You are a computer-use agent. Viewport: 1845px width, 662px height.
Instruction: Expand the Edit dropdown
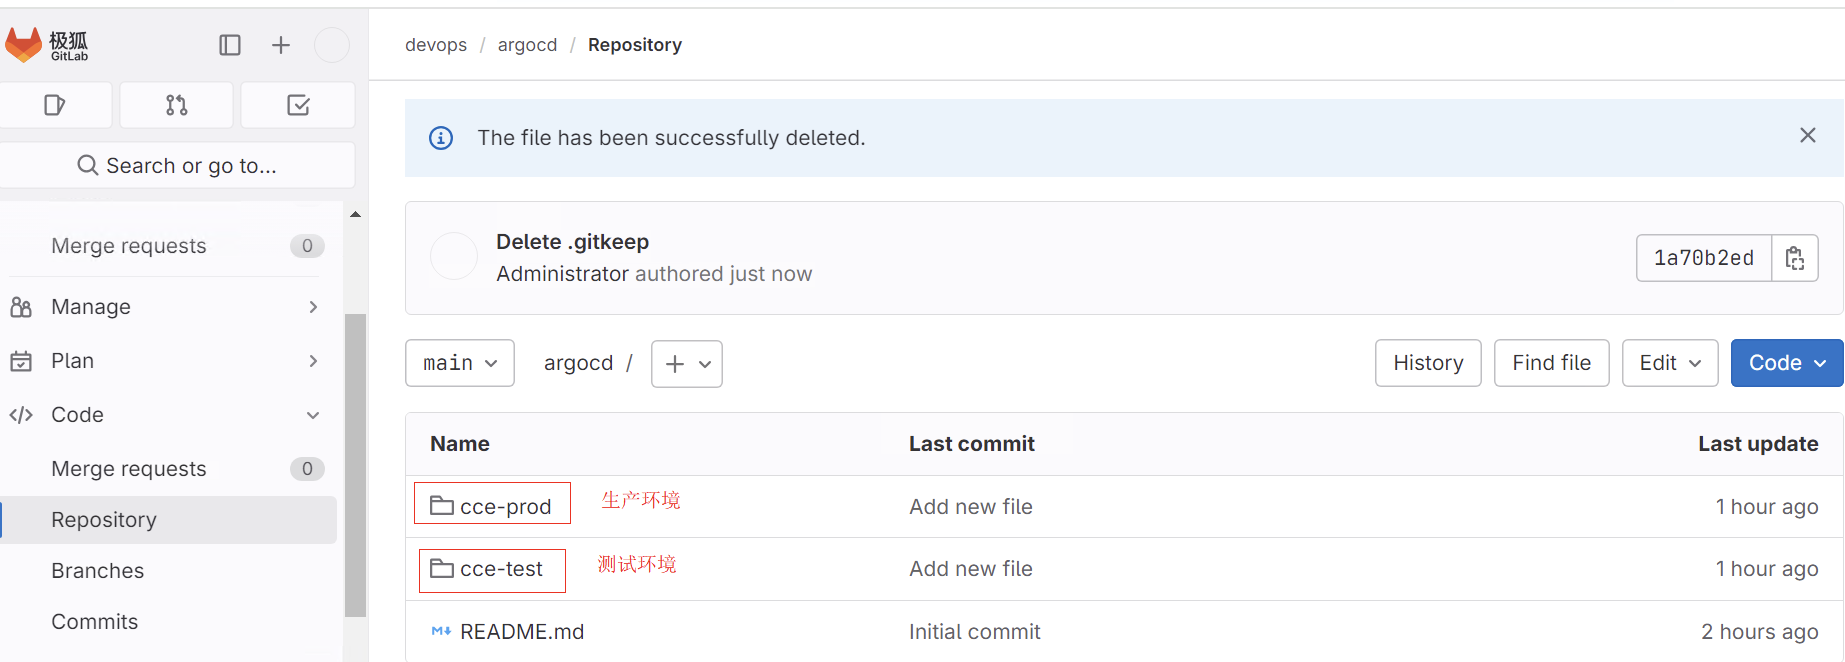pos(1670,363)
